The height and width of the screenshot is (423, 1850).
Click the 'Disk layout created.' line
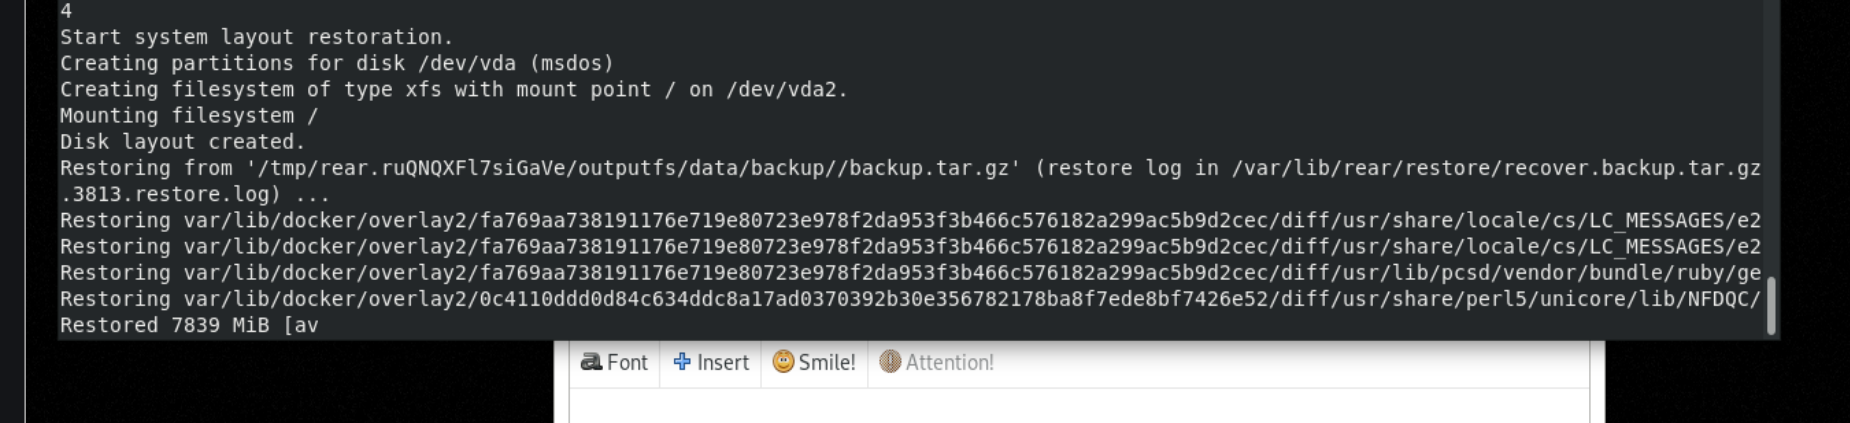(182, 142)
